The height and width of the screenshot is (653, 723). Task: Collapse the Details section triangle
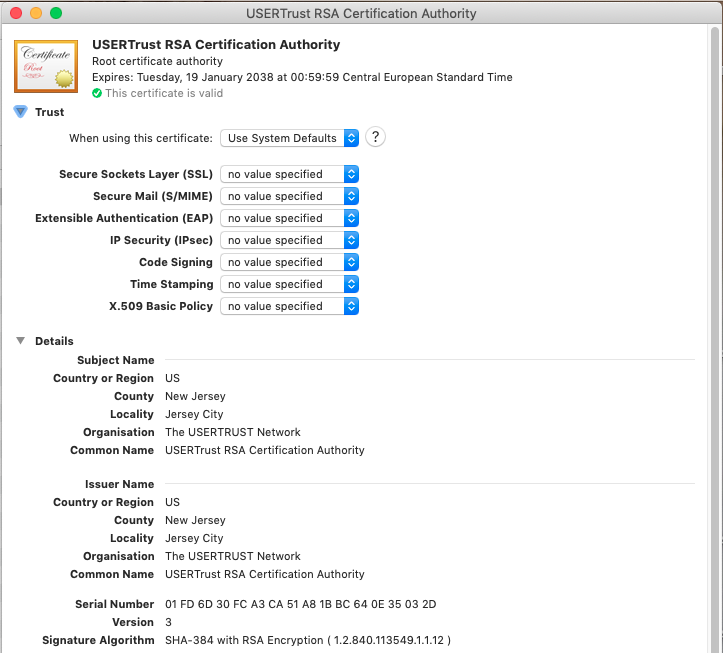[x=20, y=341]
